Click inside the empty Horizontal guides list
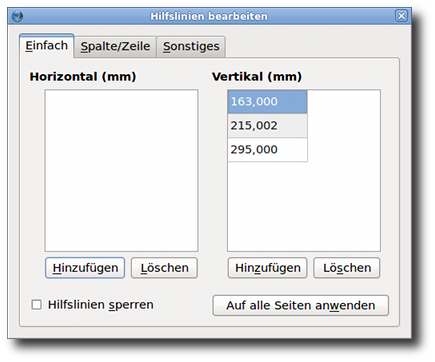The height and width of the screenshot is (362, 435). pos(121,170)
